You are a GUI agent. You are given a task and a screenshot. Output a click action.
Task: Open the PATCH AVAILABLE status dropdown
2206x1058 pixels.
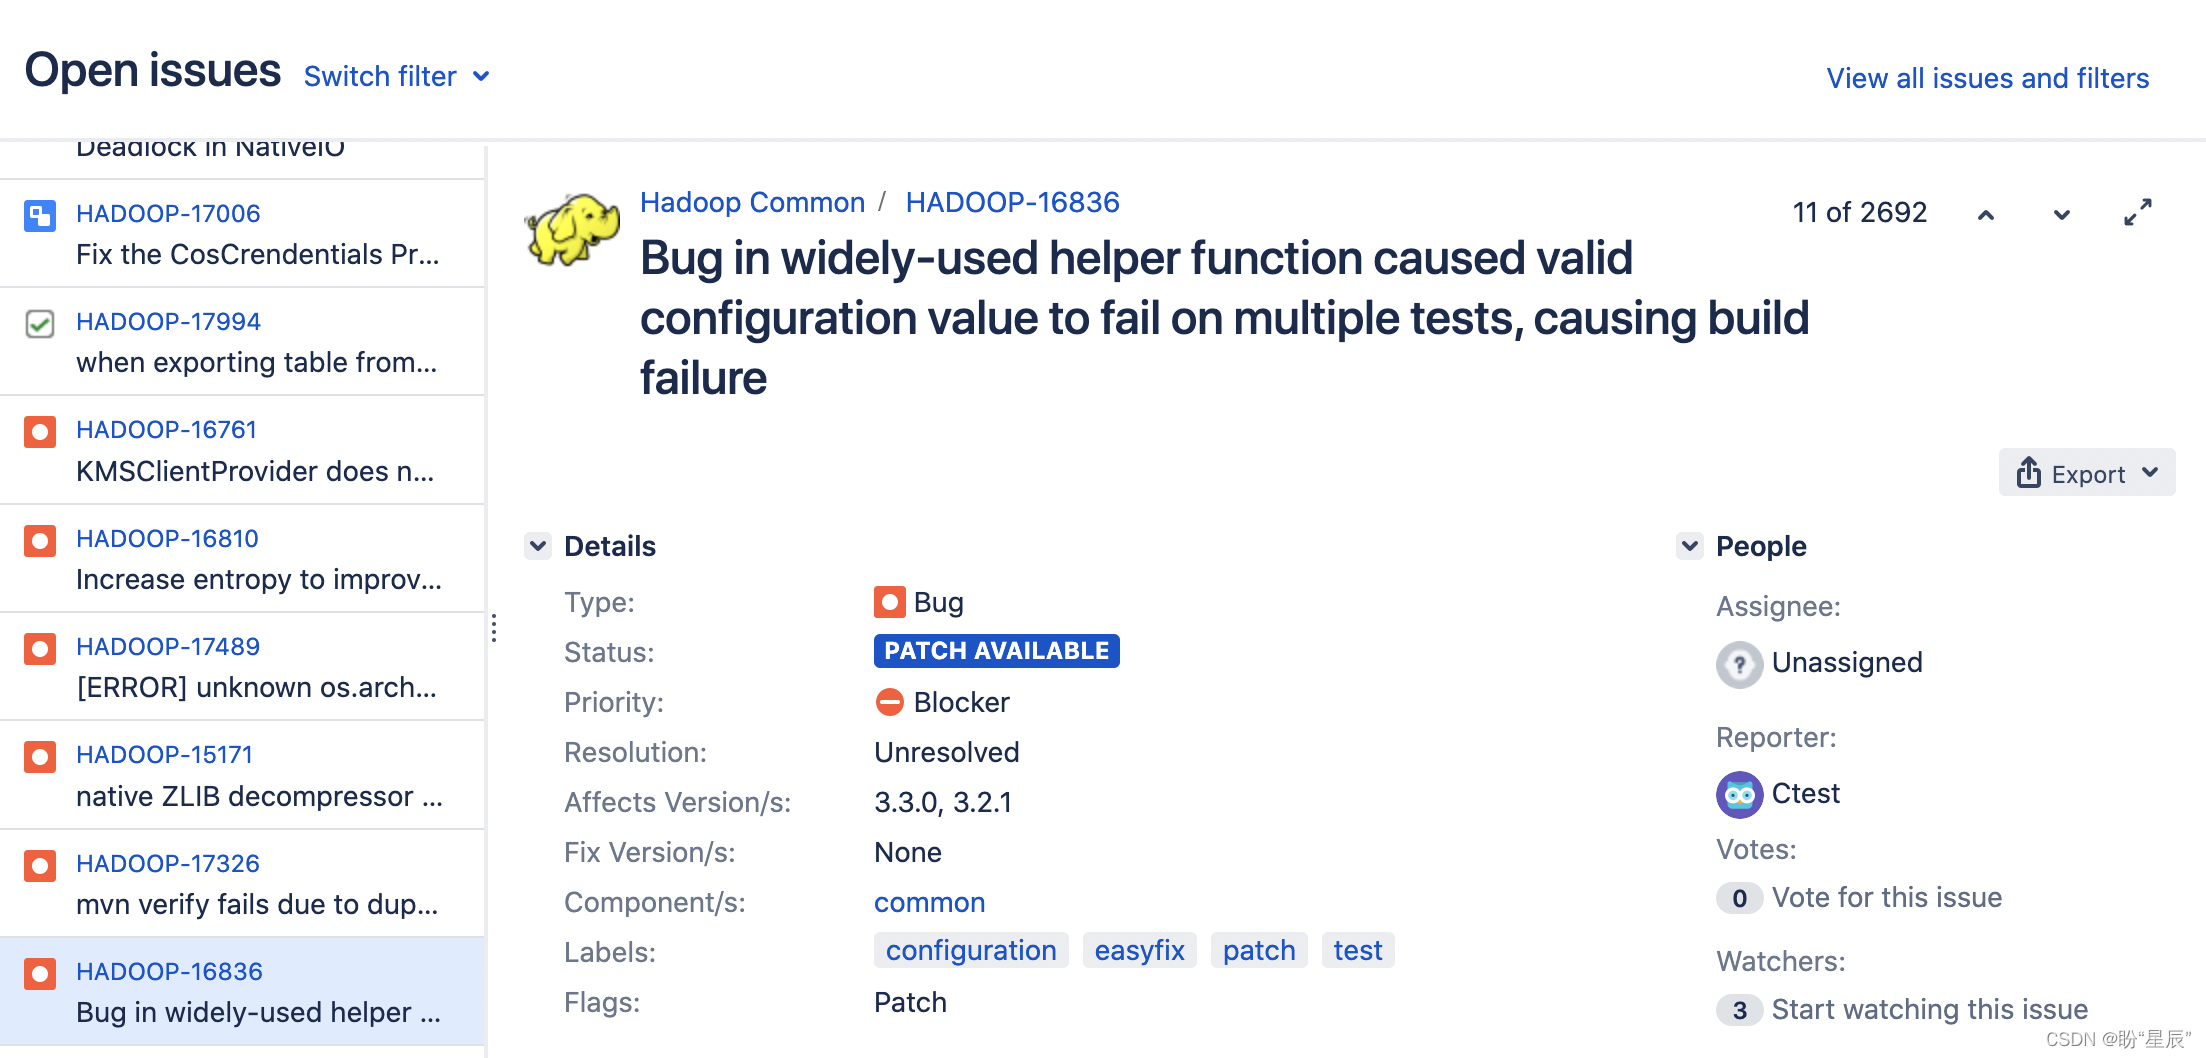pos(995,651)
